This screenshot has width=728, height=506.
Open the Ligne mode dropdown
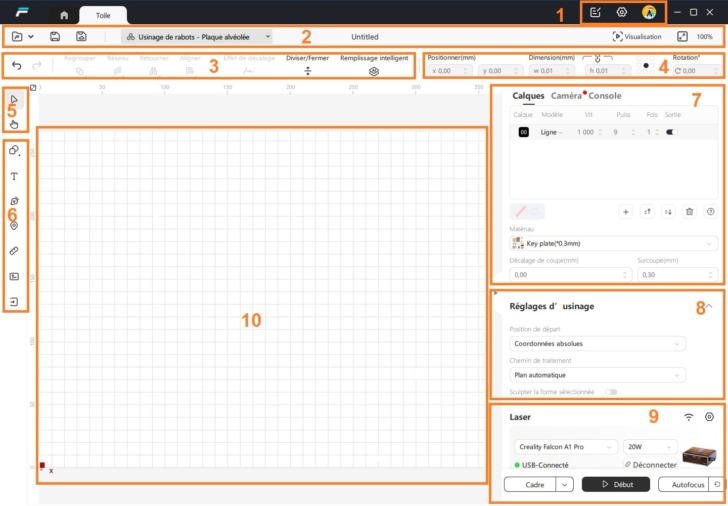552,132
